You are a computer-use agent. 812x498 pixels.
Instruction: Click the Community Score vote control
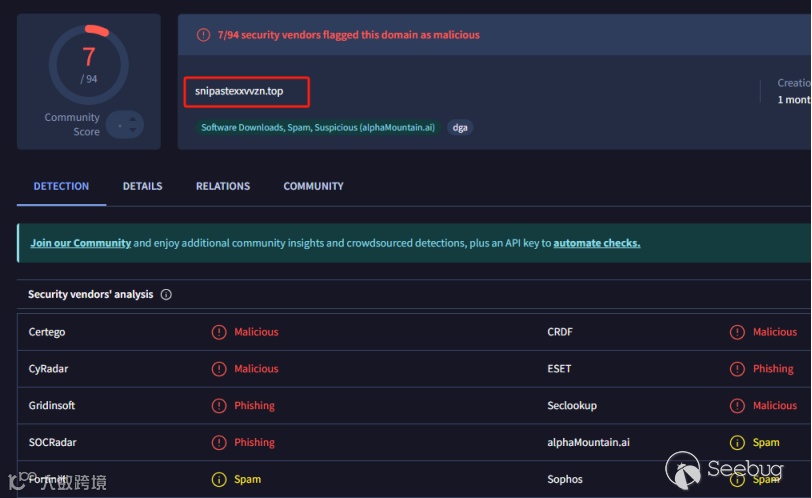[x=125, y=124]
